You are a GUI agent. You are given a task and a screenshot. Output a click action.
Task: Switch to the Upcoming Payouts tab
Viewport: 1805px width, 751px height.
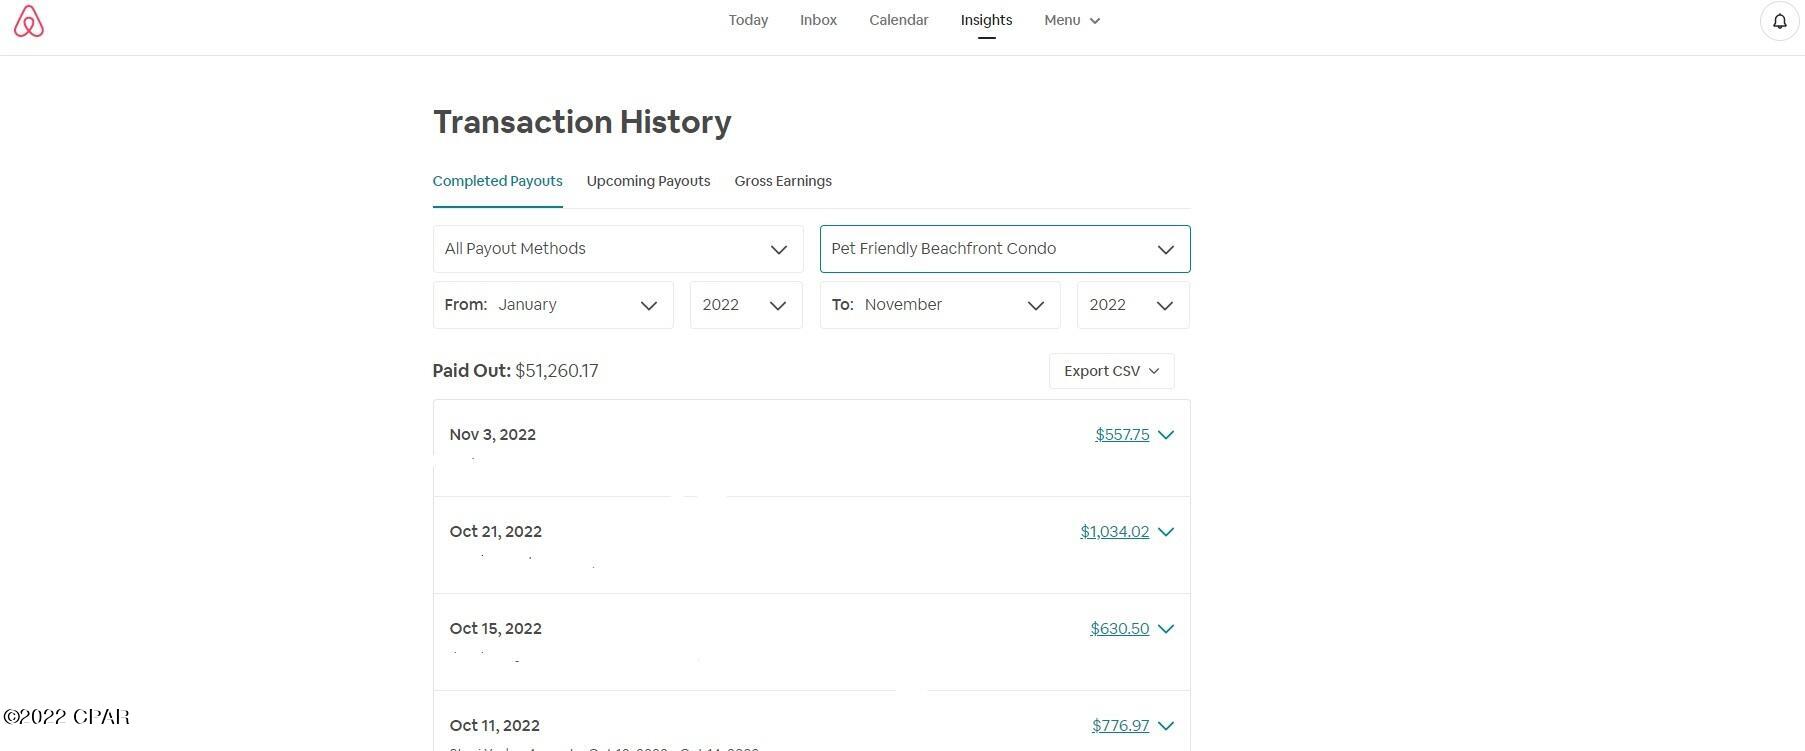(648, 181)
